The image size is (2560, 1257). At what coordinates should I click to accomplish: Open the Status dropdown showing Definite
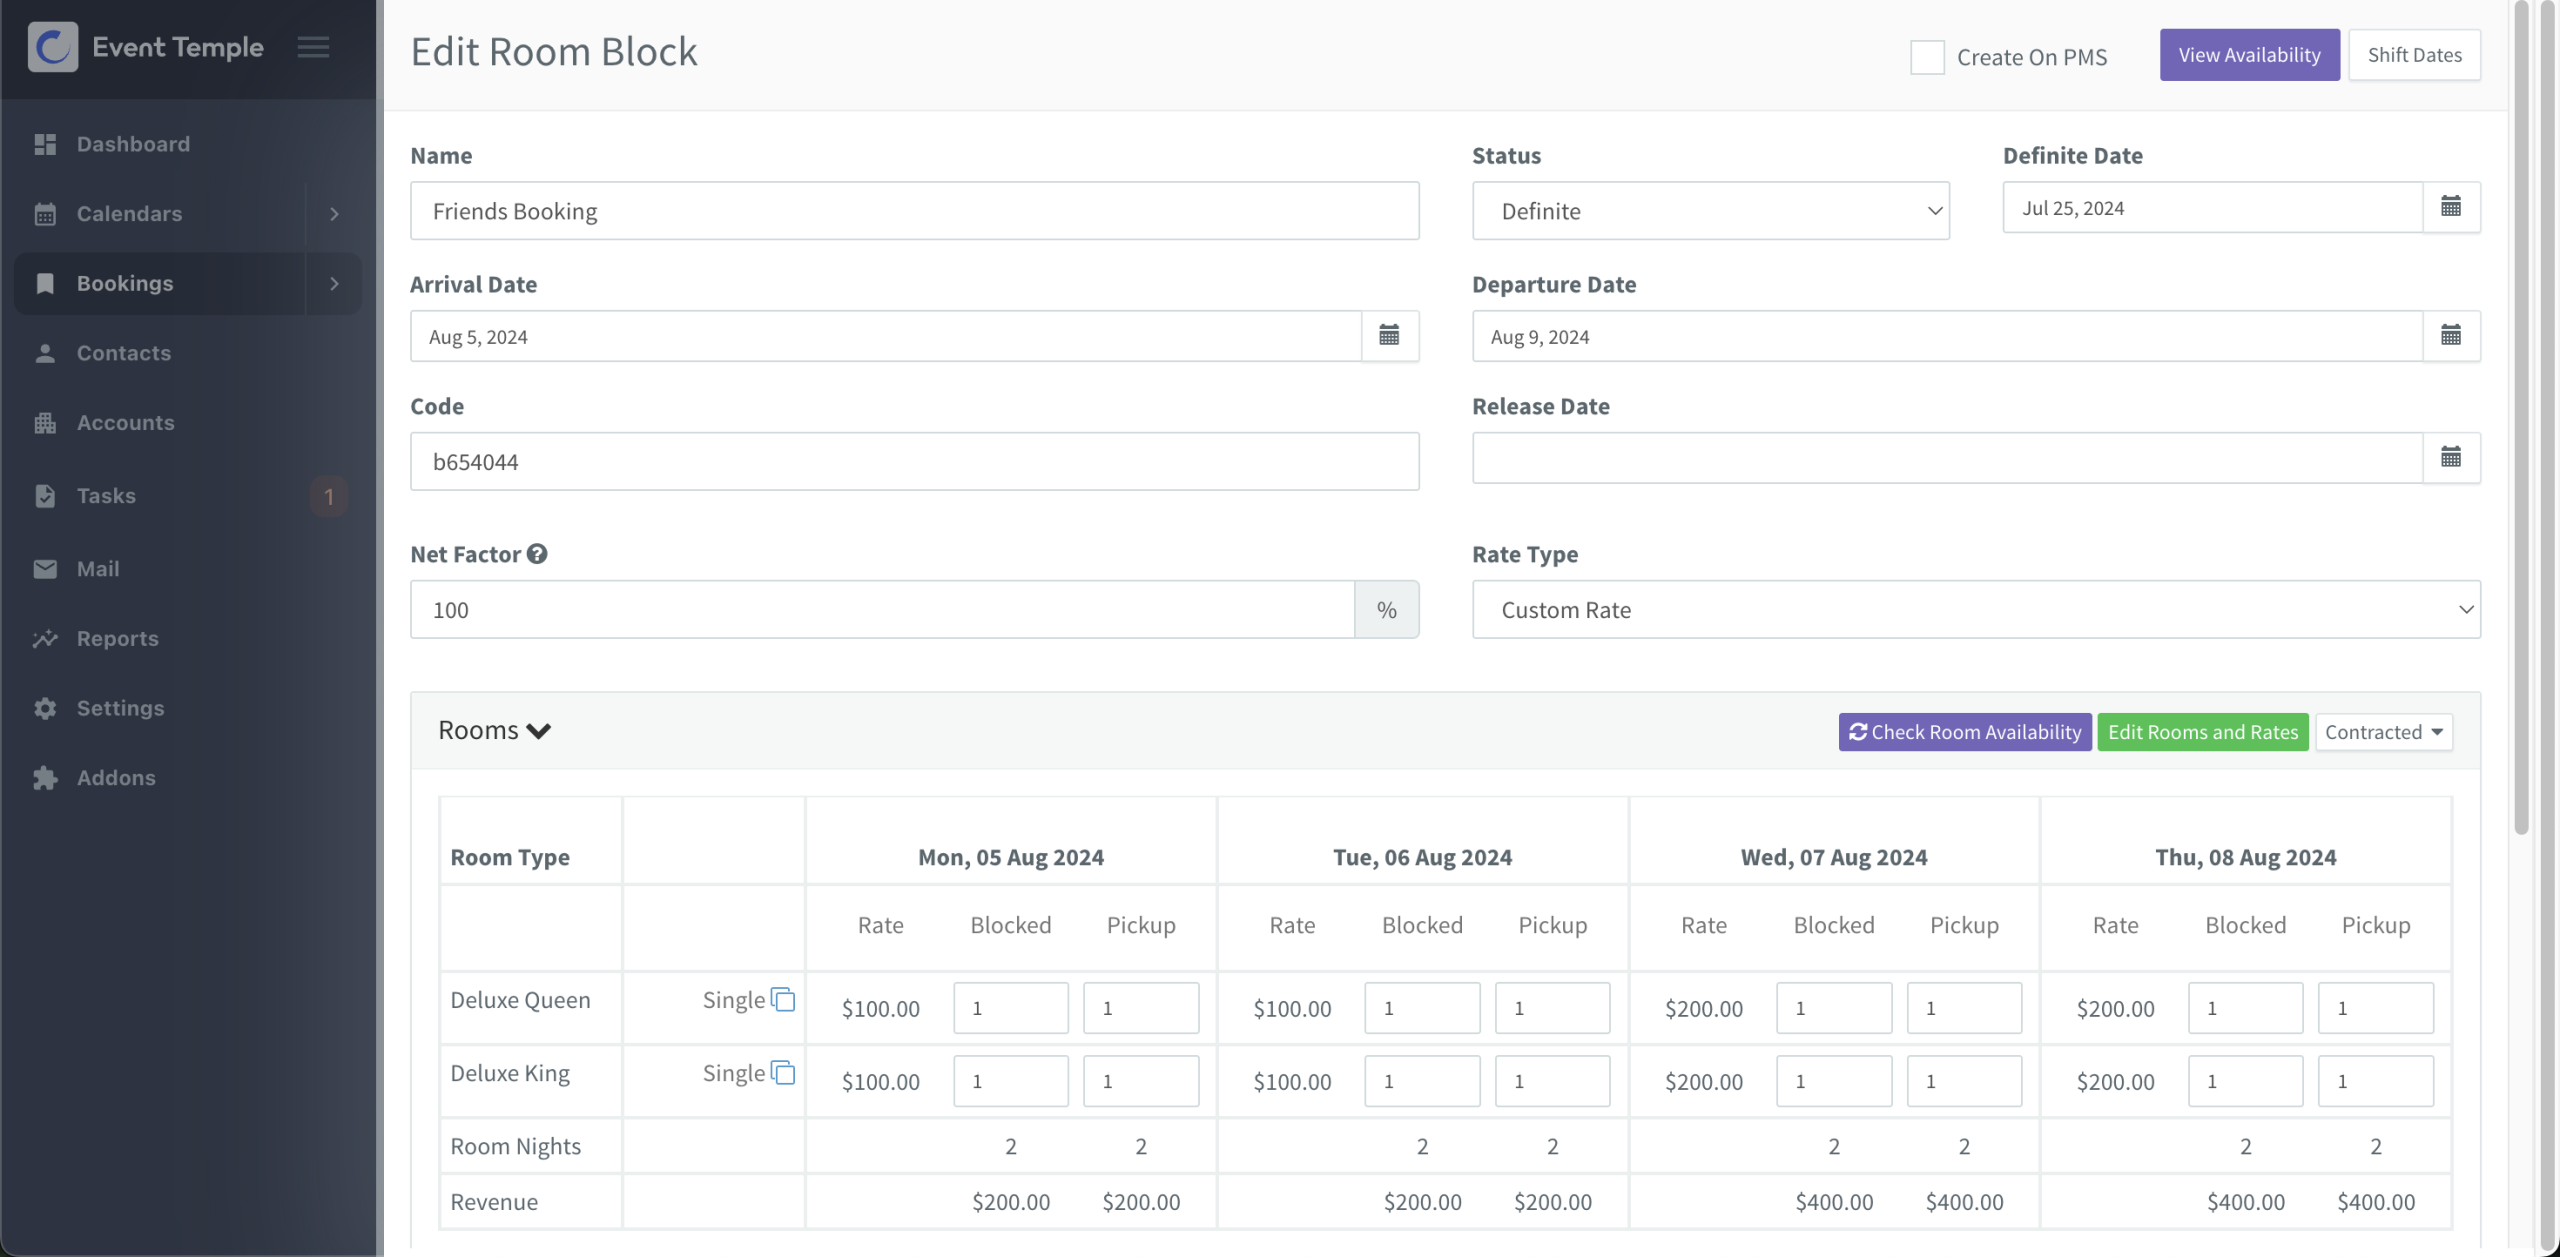pos(1710,211)
